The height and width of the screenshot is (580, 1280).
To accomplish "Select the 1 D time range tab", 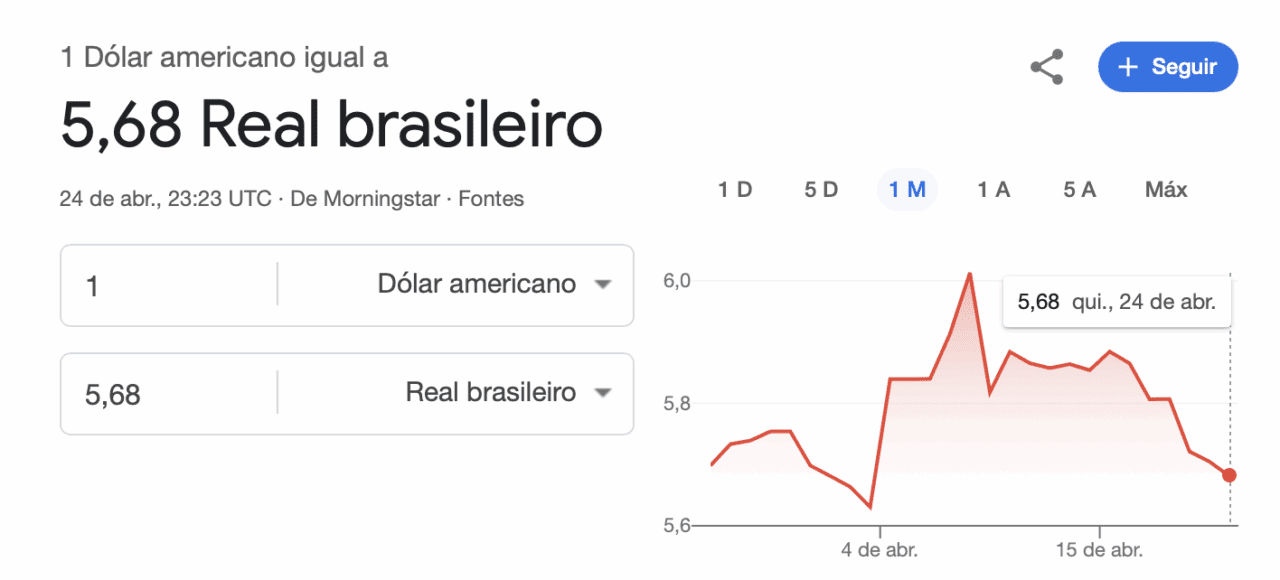I will [735, 190].
